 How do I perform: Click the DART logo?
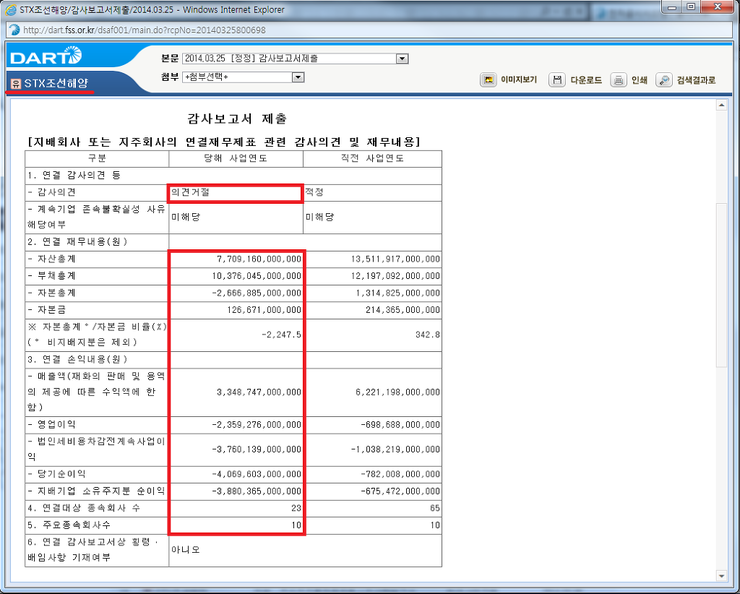[x=46, y=56]
